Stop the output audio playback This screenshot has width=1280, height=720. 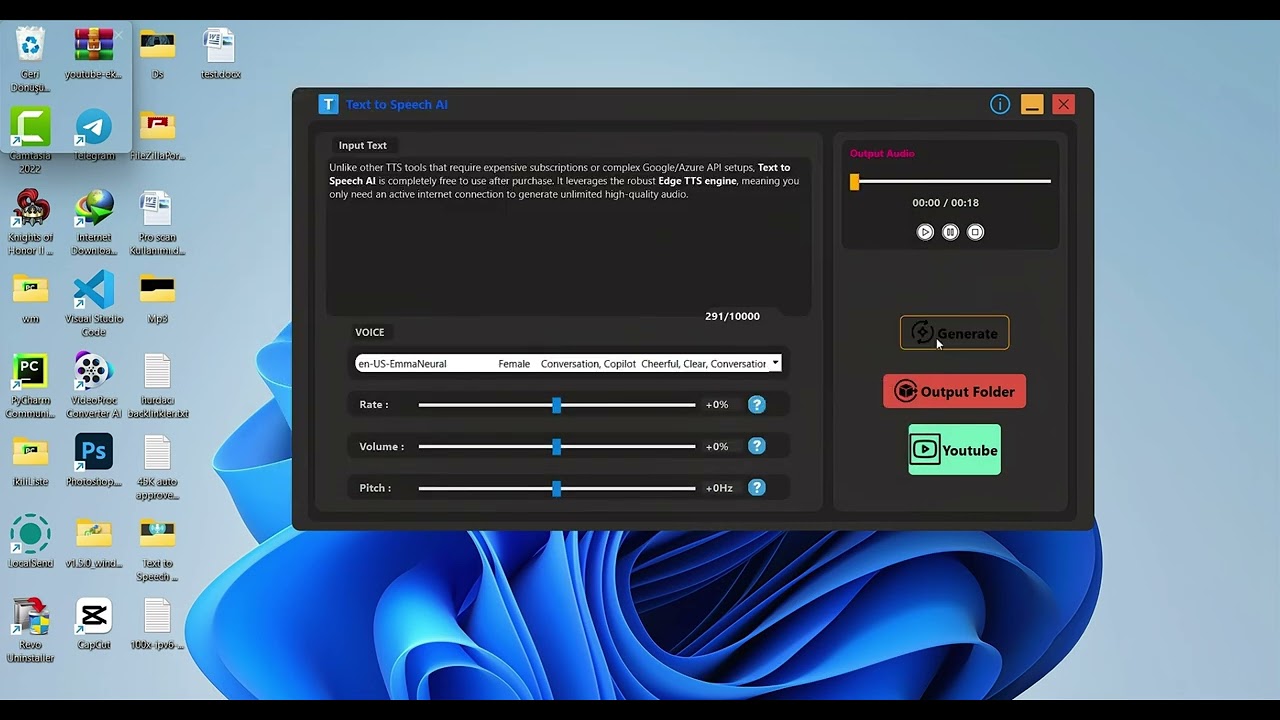975,232
